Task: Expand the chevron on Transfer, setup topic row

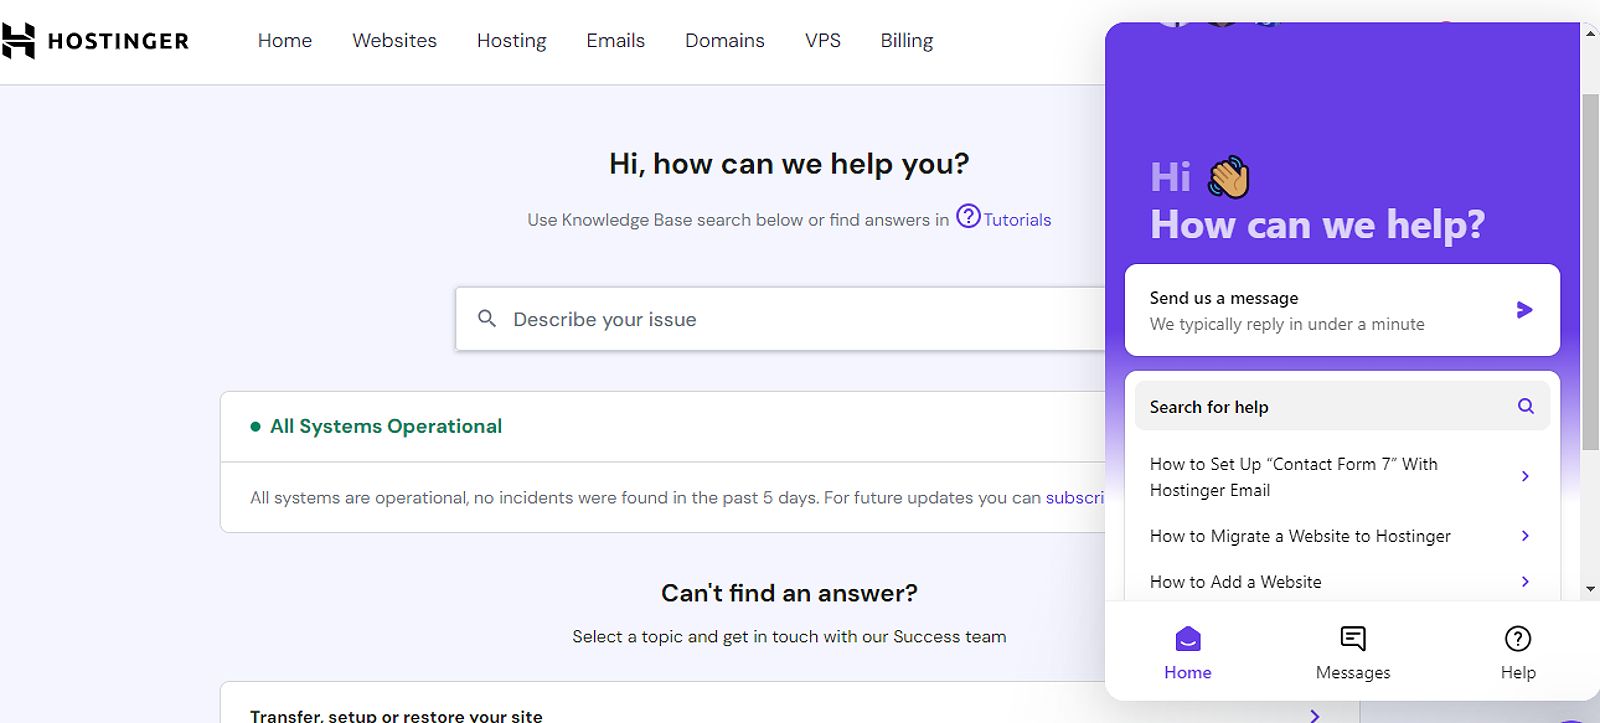Action: [1315, 716]
